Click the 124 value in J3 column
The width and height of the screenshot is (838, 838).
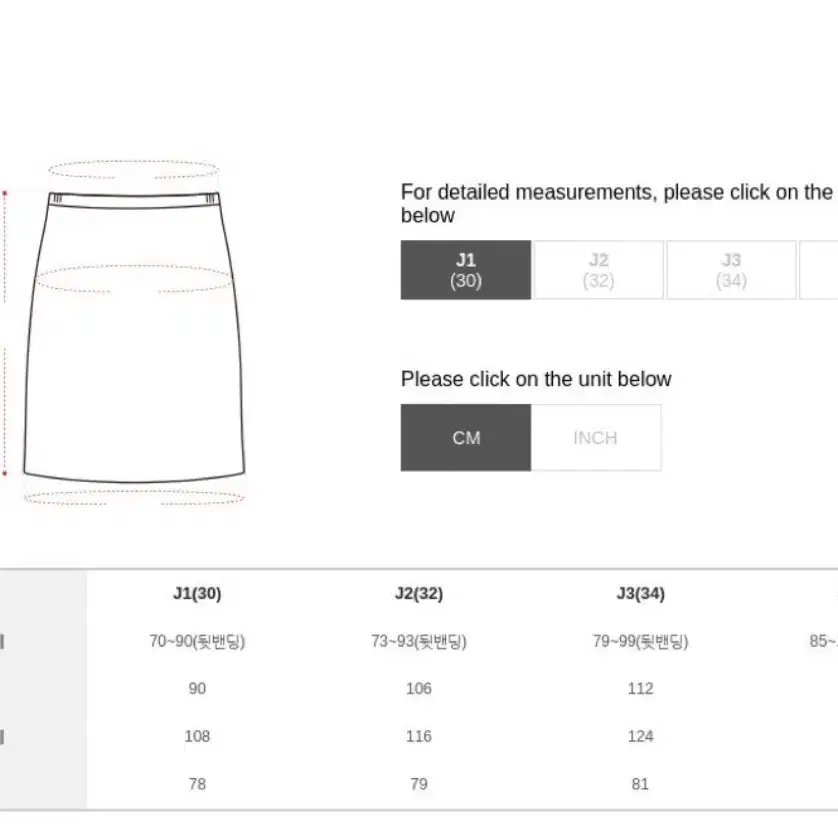coord(641,736)
